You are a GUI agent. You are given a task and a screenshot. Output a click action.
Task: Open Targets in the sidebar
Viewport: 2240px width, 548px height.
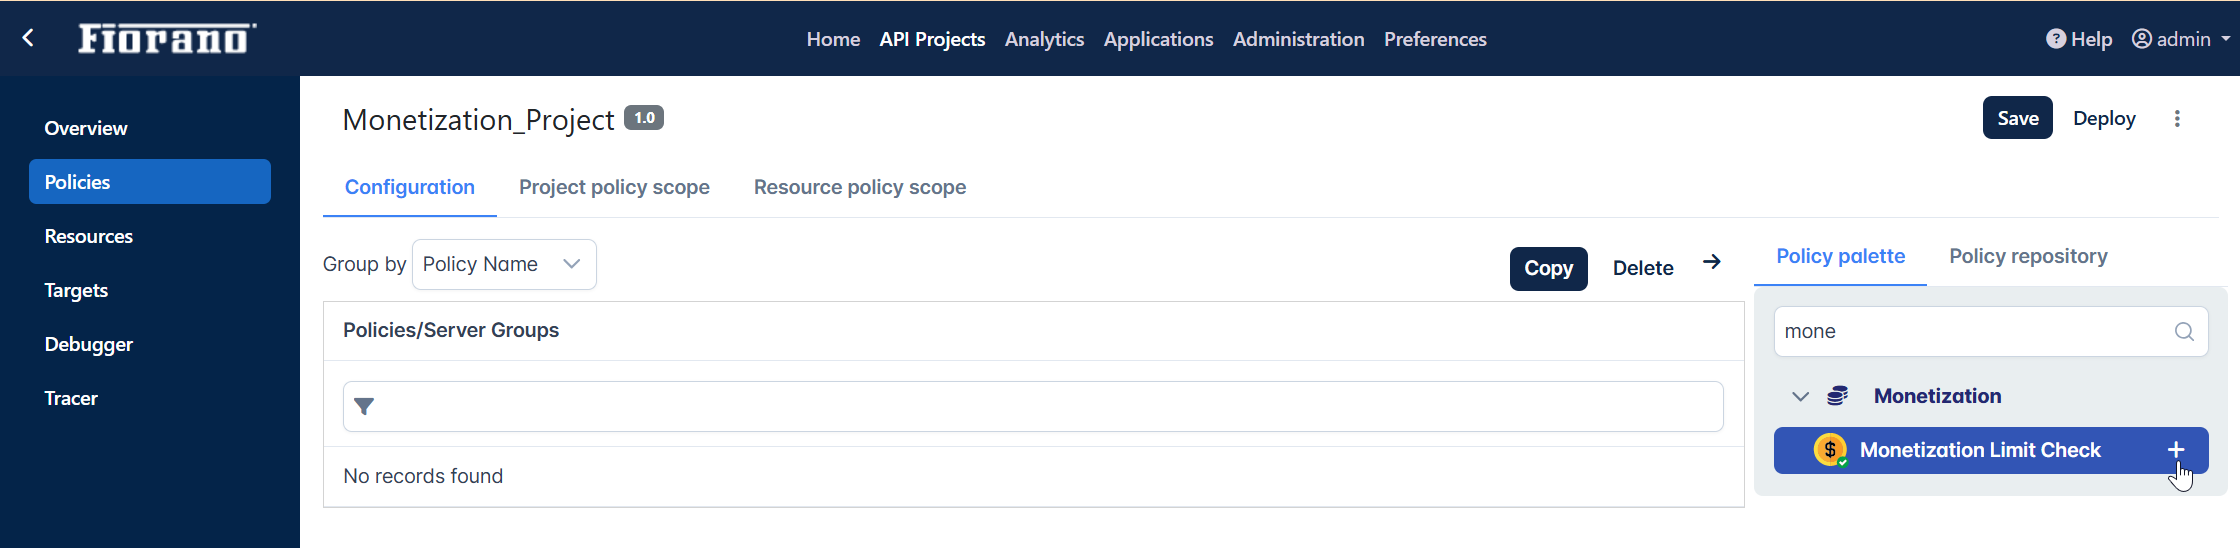pyautogui.click(x=76, y=290)
